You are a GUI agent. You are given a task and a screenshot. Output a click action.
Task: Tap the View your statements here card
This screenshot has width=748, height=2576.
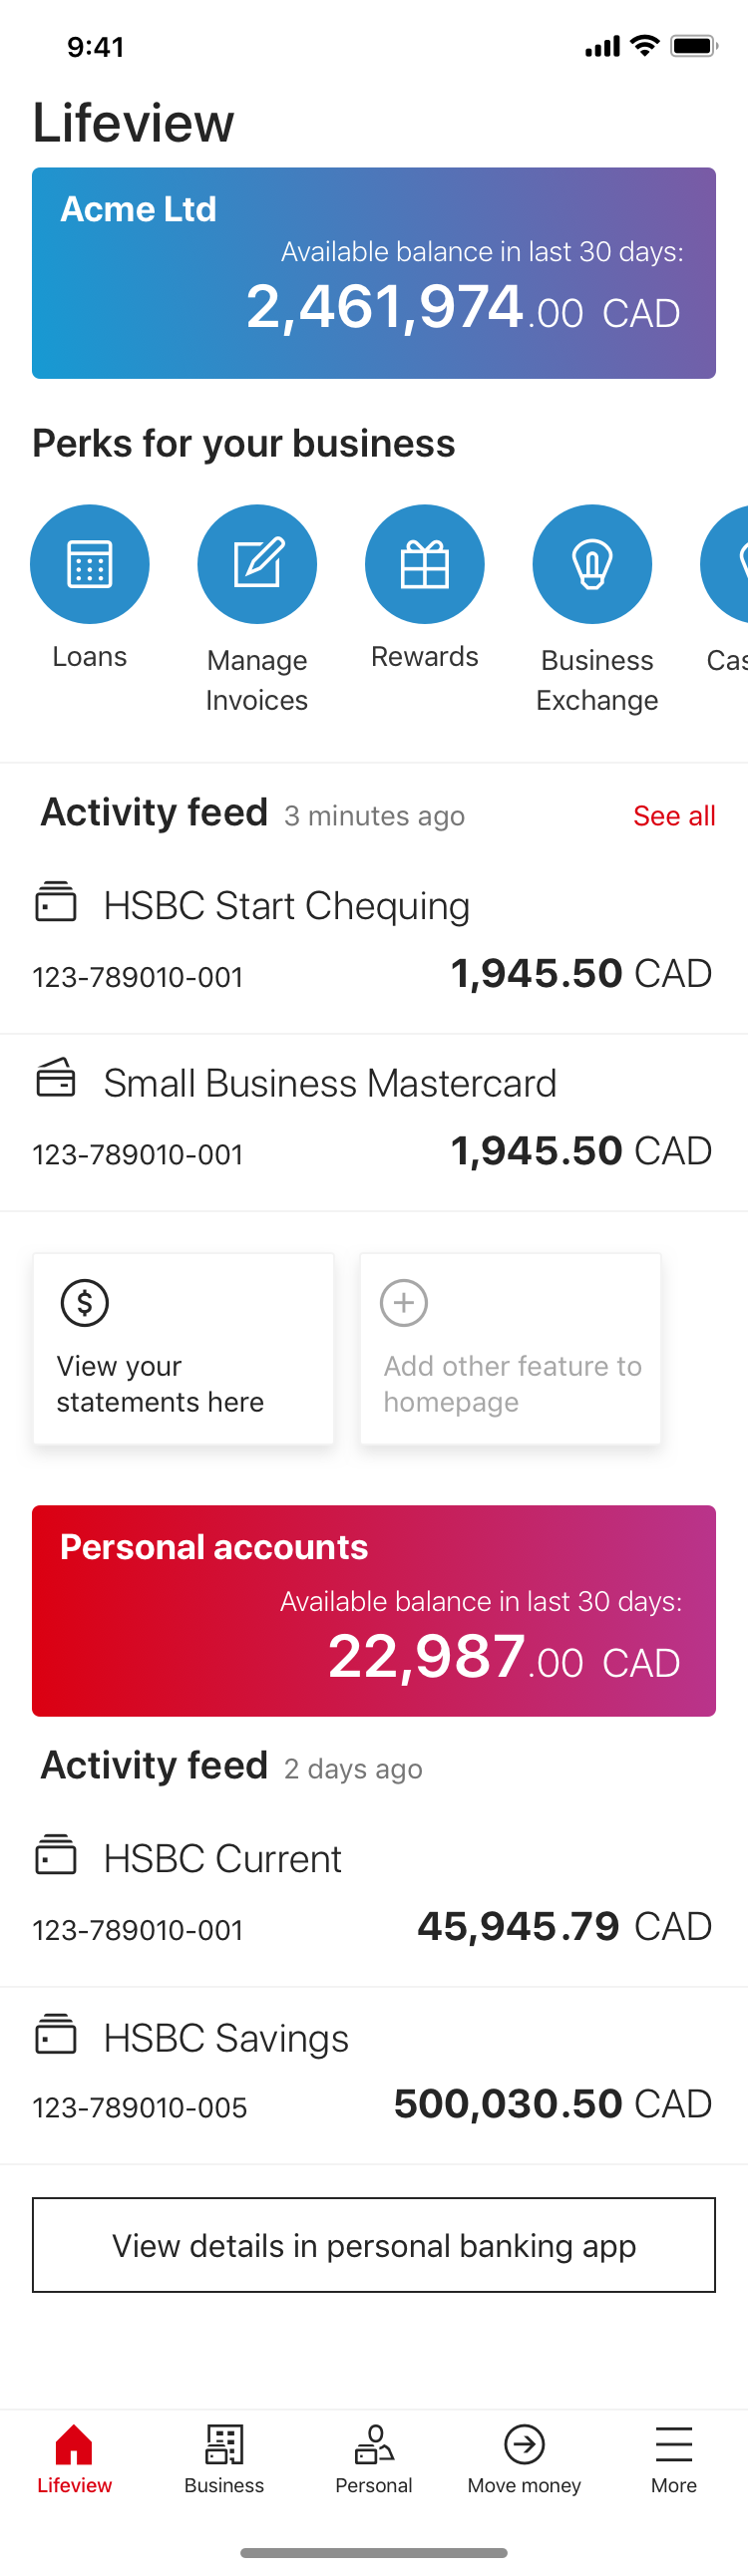[x=184, y=1348]
